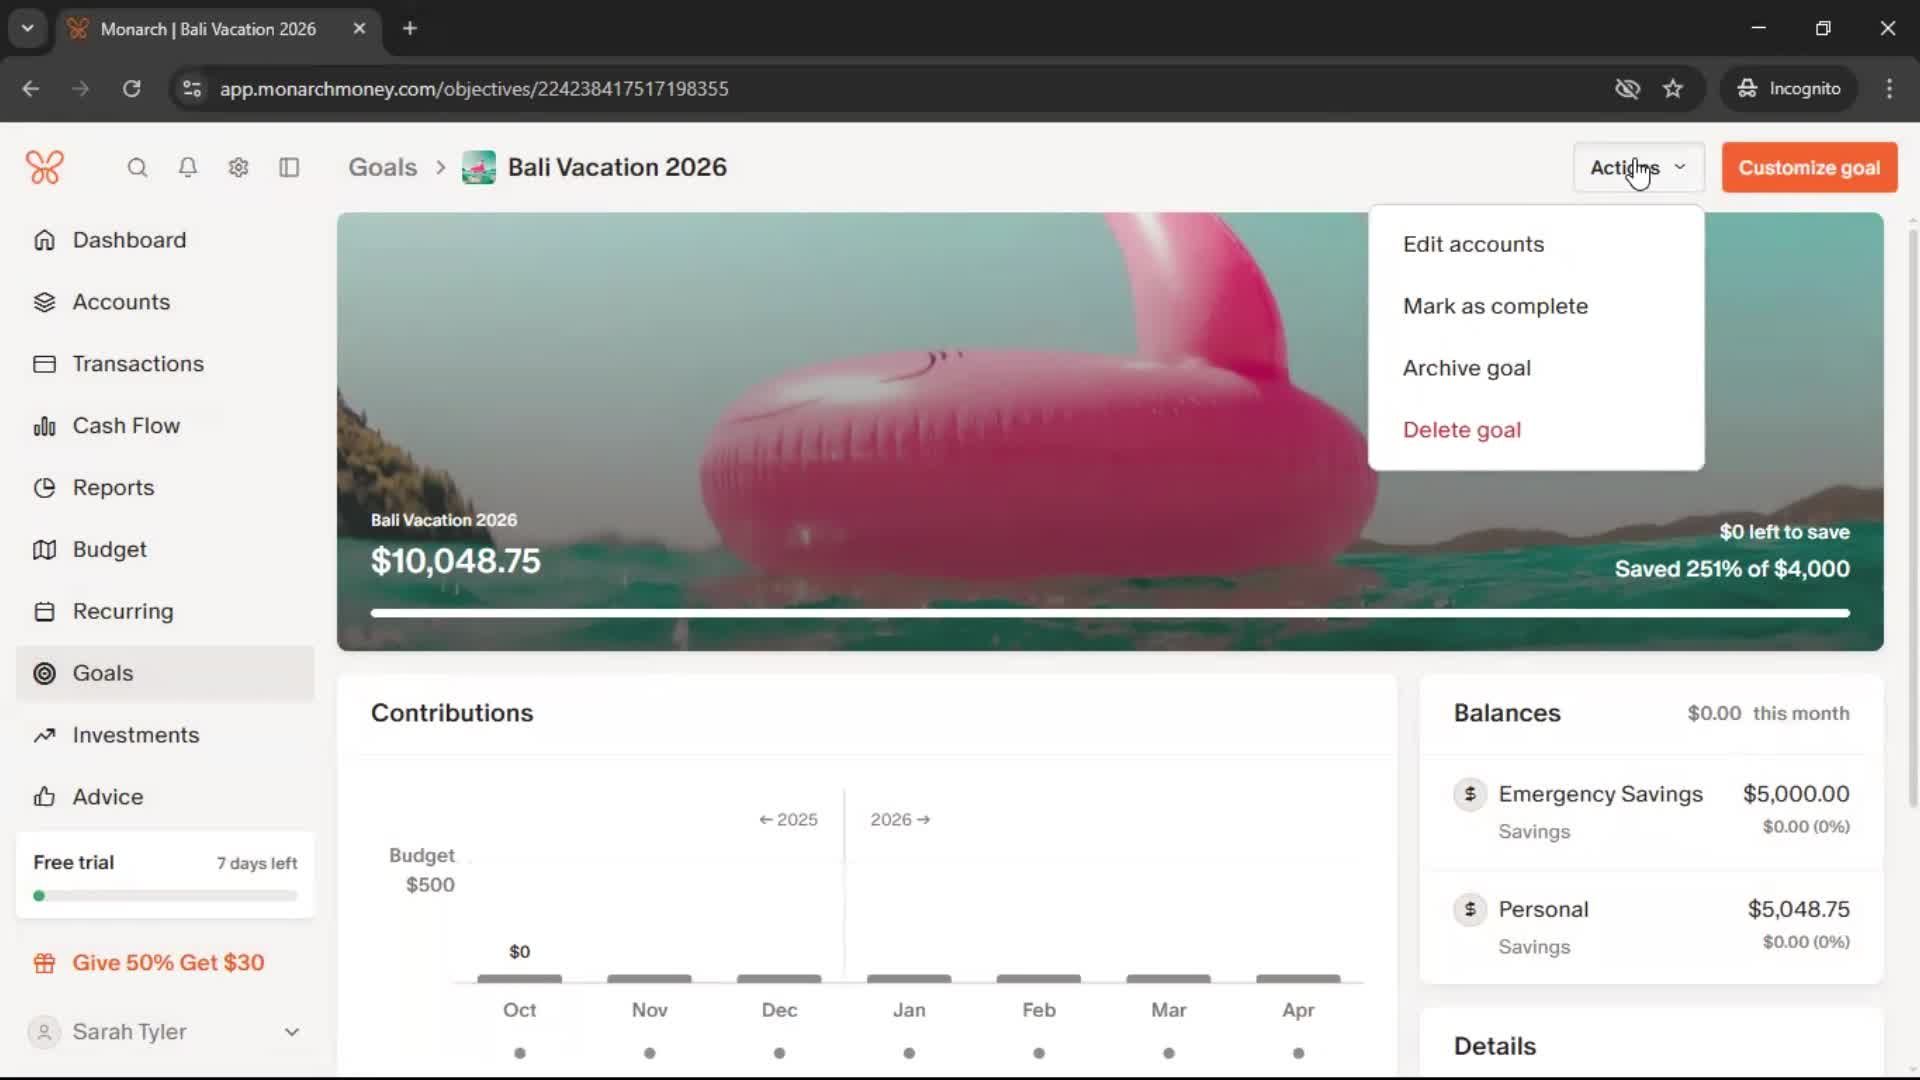The height and width of the screenshot is (1080, 1920).
Task: Toggle January contribution dot marker
Action: pos(908,1053)
